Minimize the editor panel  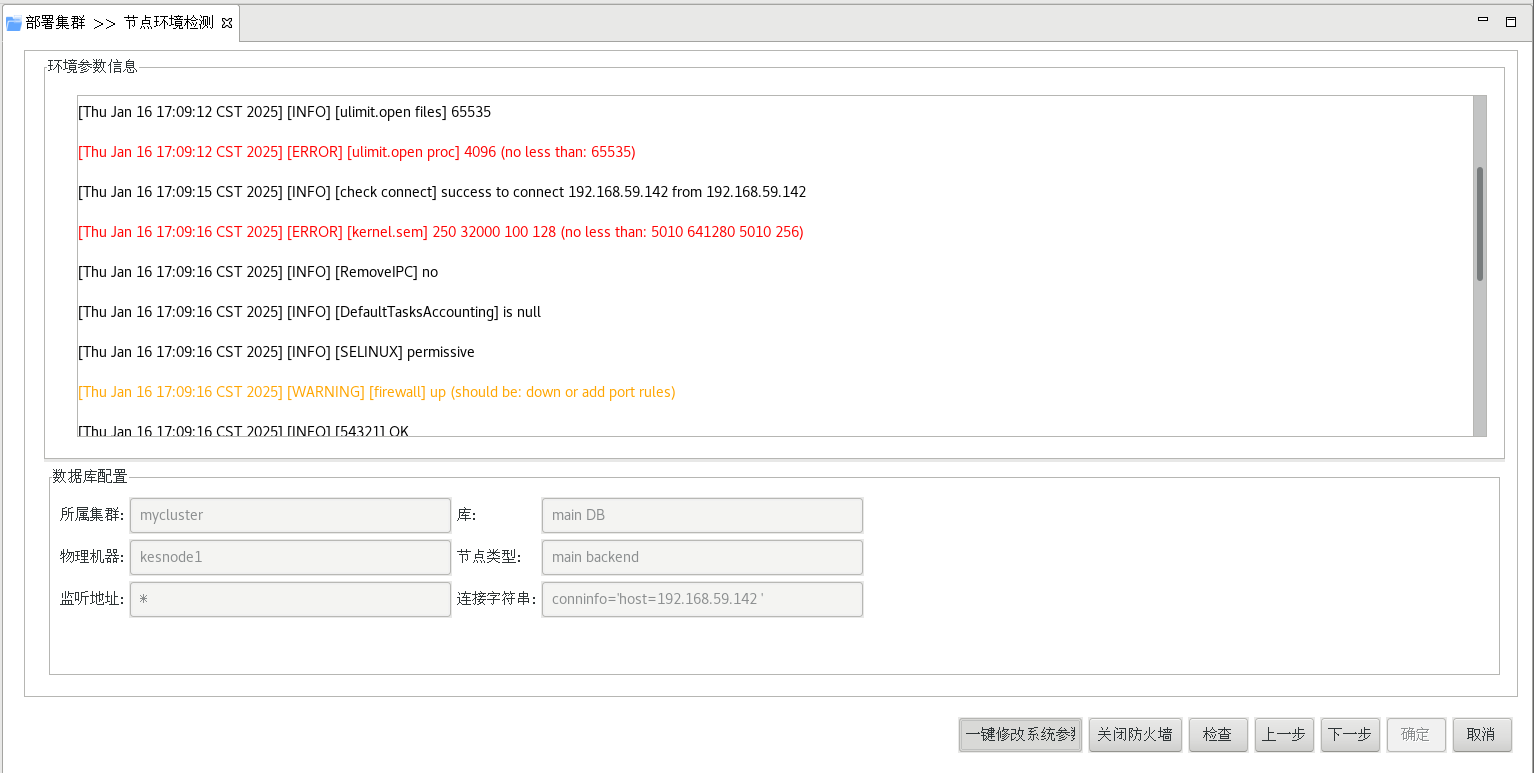(x=1486, y=20)
